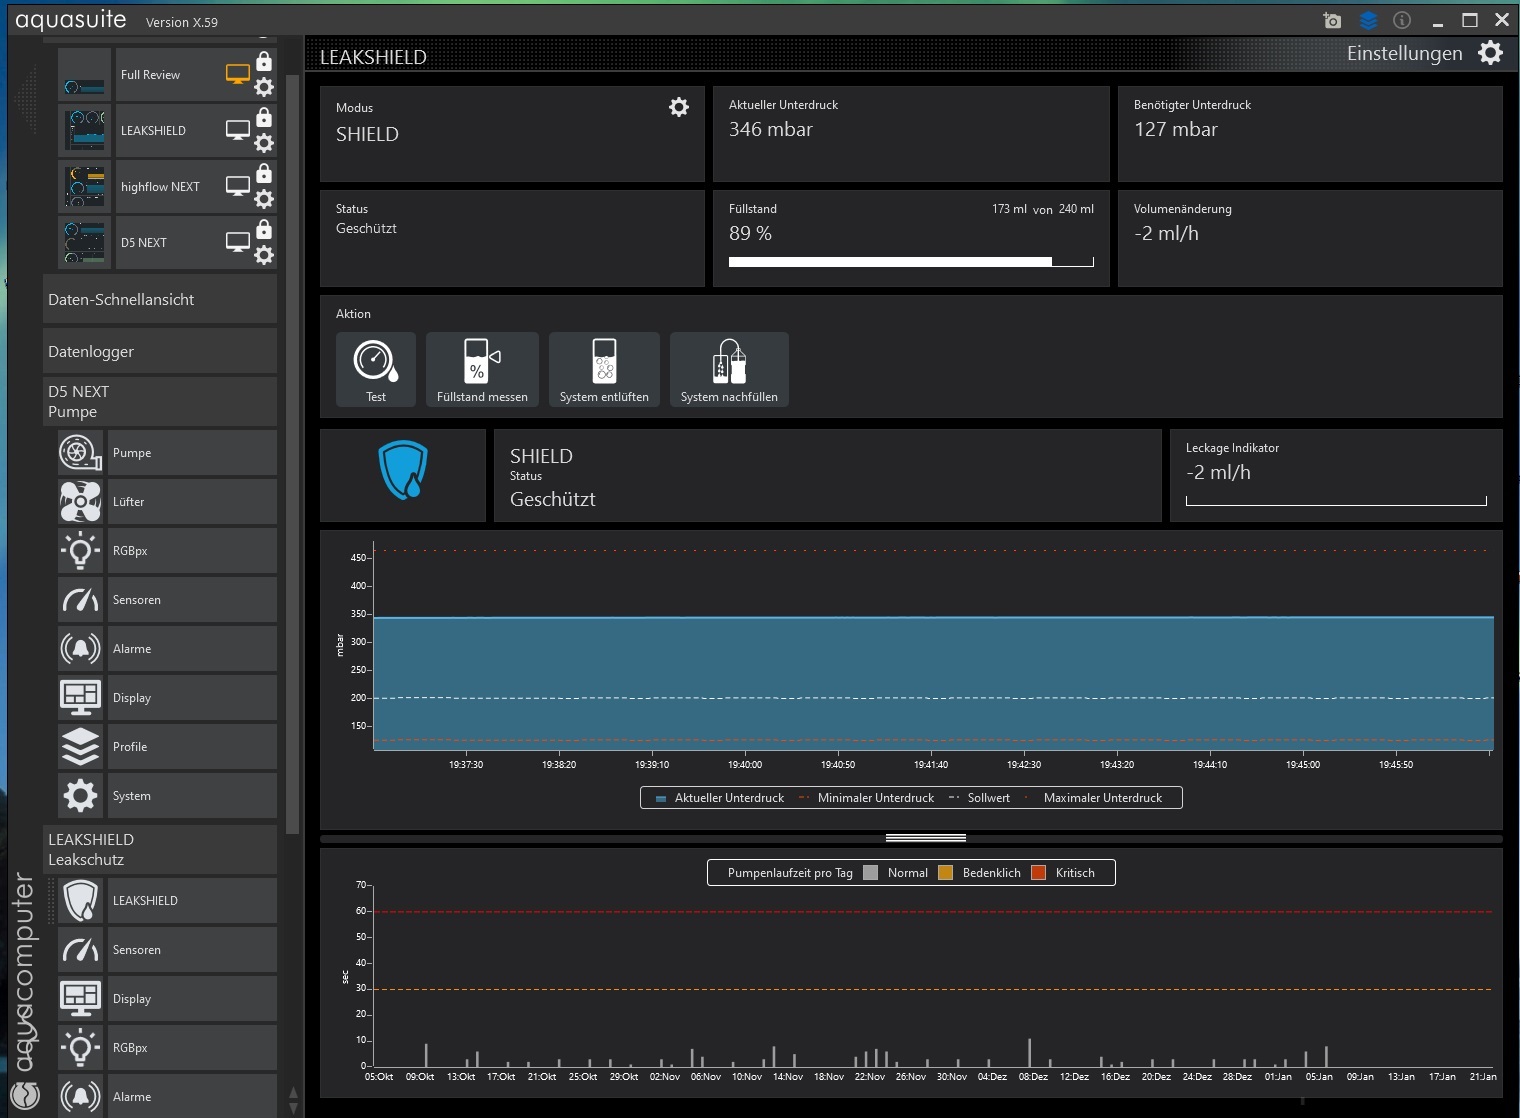The height and width of the screenshot is (1118, 1520).
Task: Click the screenshot camera icon in title bar
Action: pyautogui.click(x=1332, y=21)
